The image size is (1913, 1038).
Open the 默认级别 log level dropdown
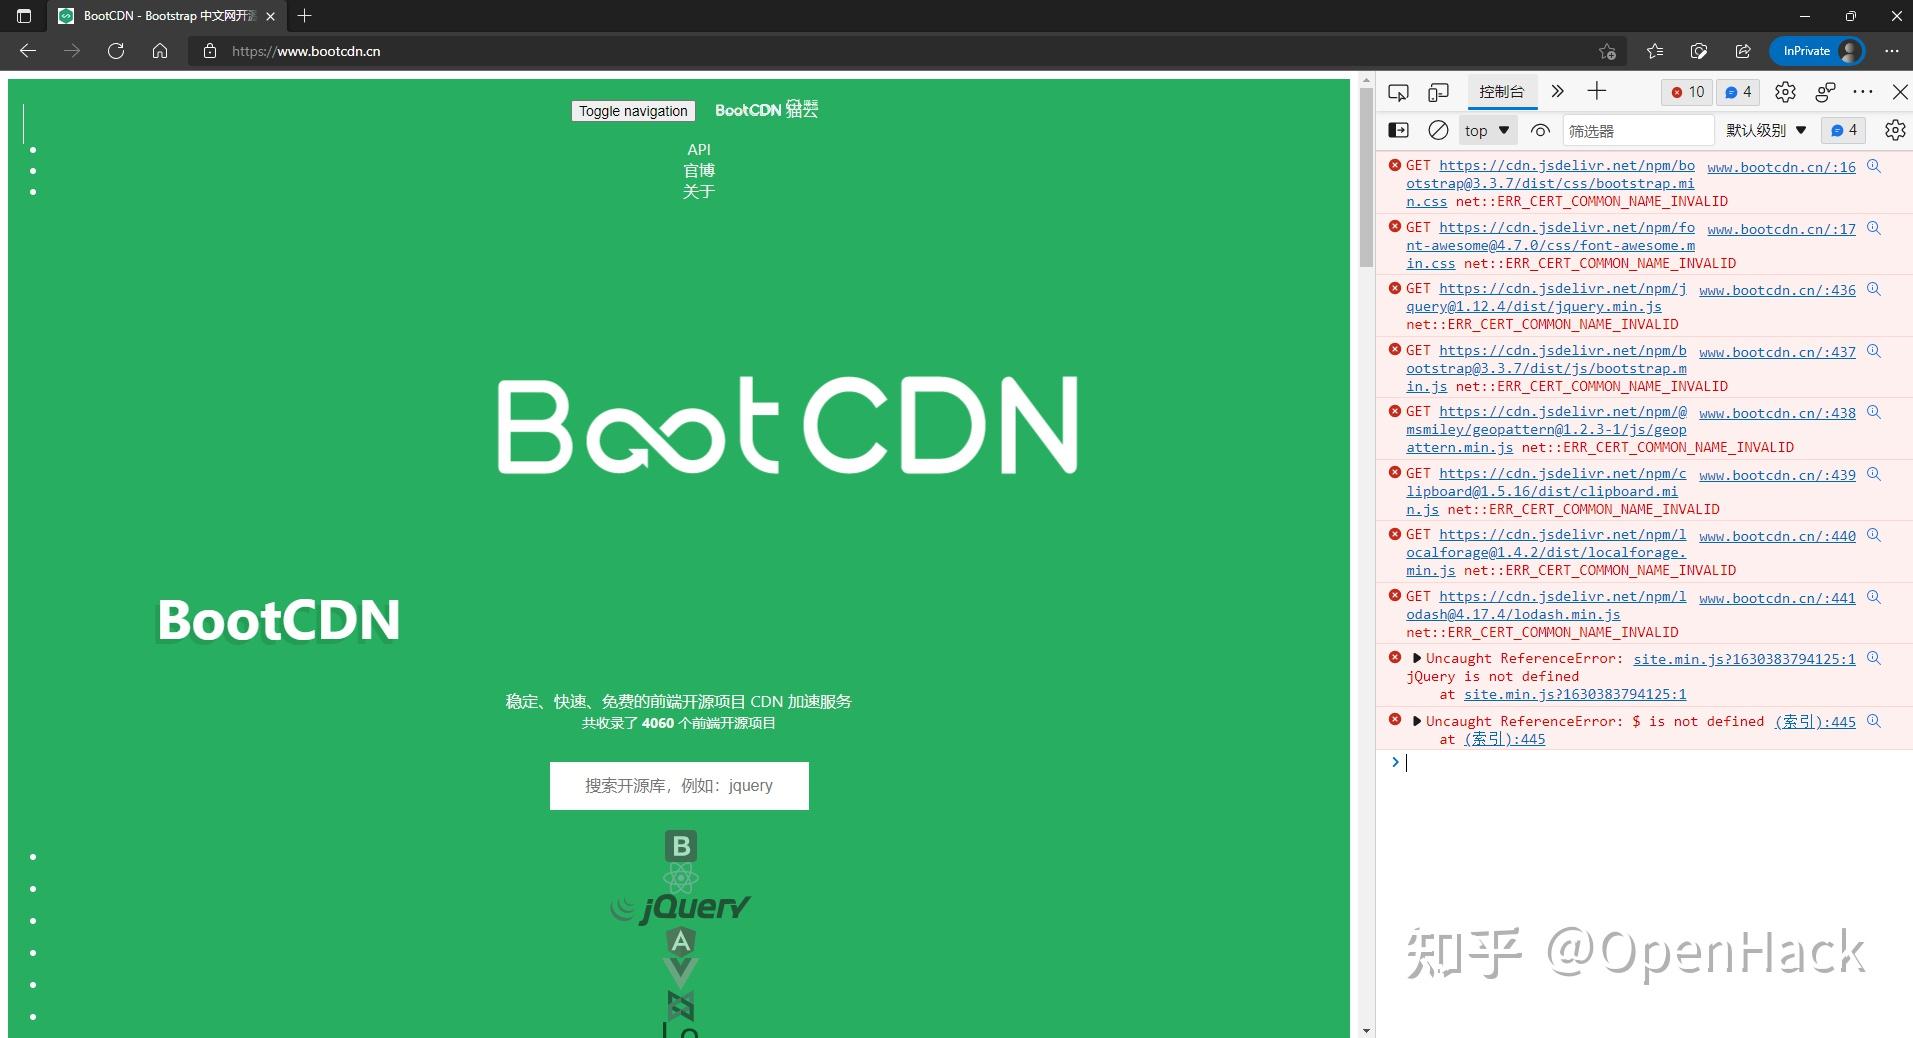tap(1765, 130)
